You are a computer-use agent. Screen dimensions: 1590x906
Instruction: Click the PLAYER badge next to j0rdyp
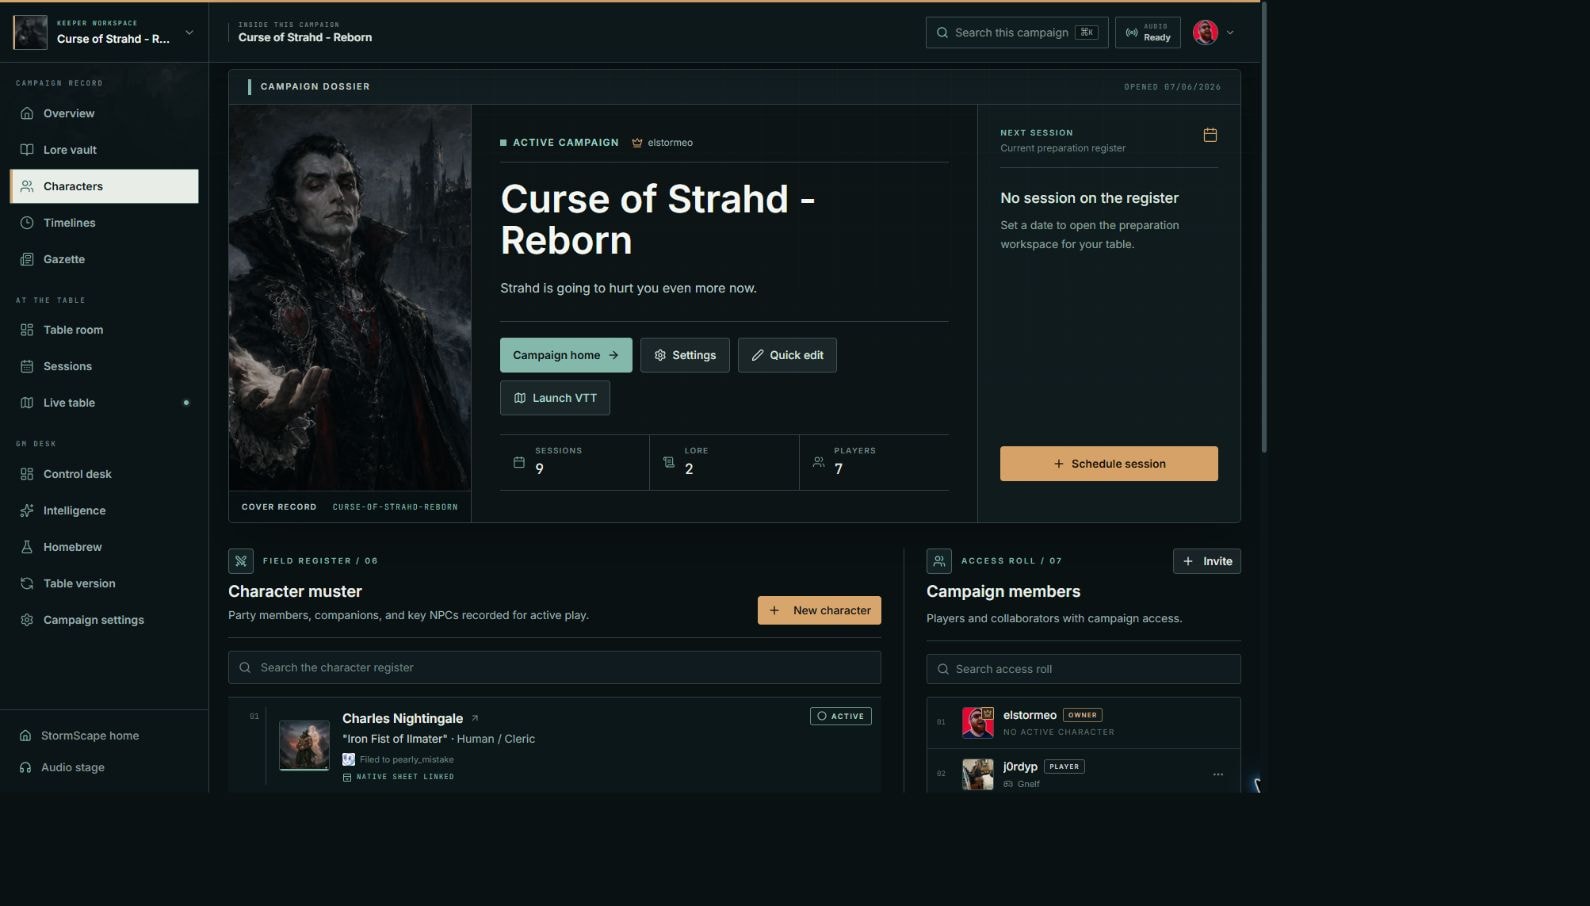pos(1064,767)
